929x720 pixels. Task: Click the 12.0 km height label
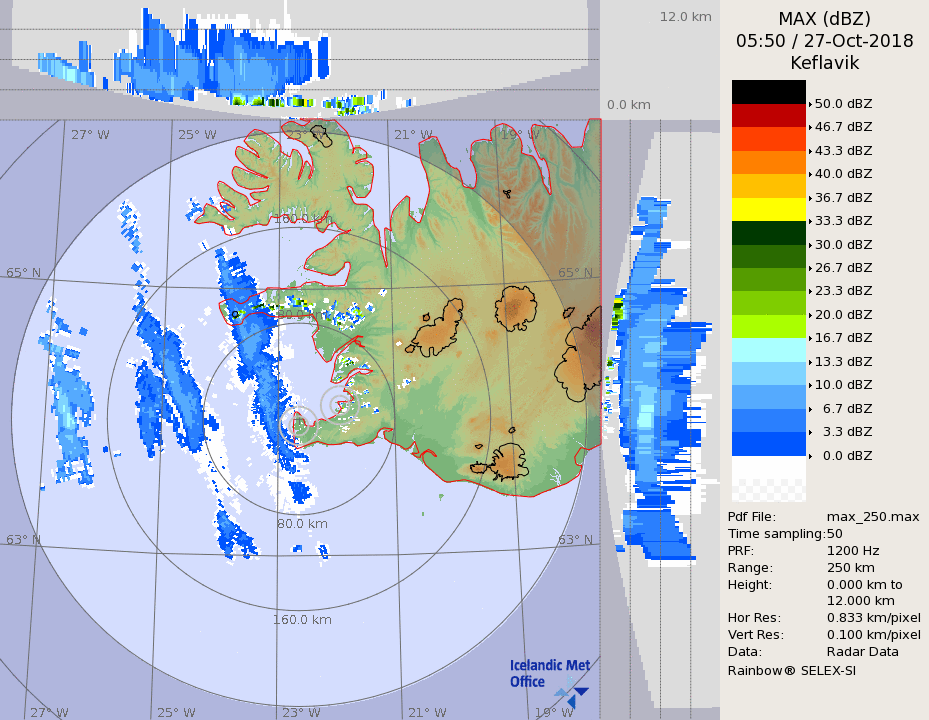click(x=685, y=17)
